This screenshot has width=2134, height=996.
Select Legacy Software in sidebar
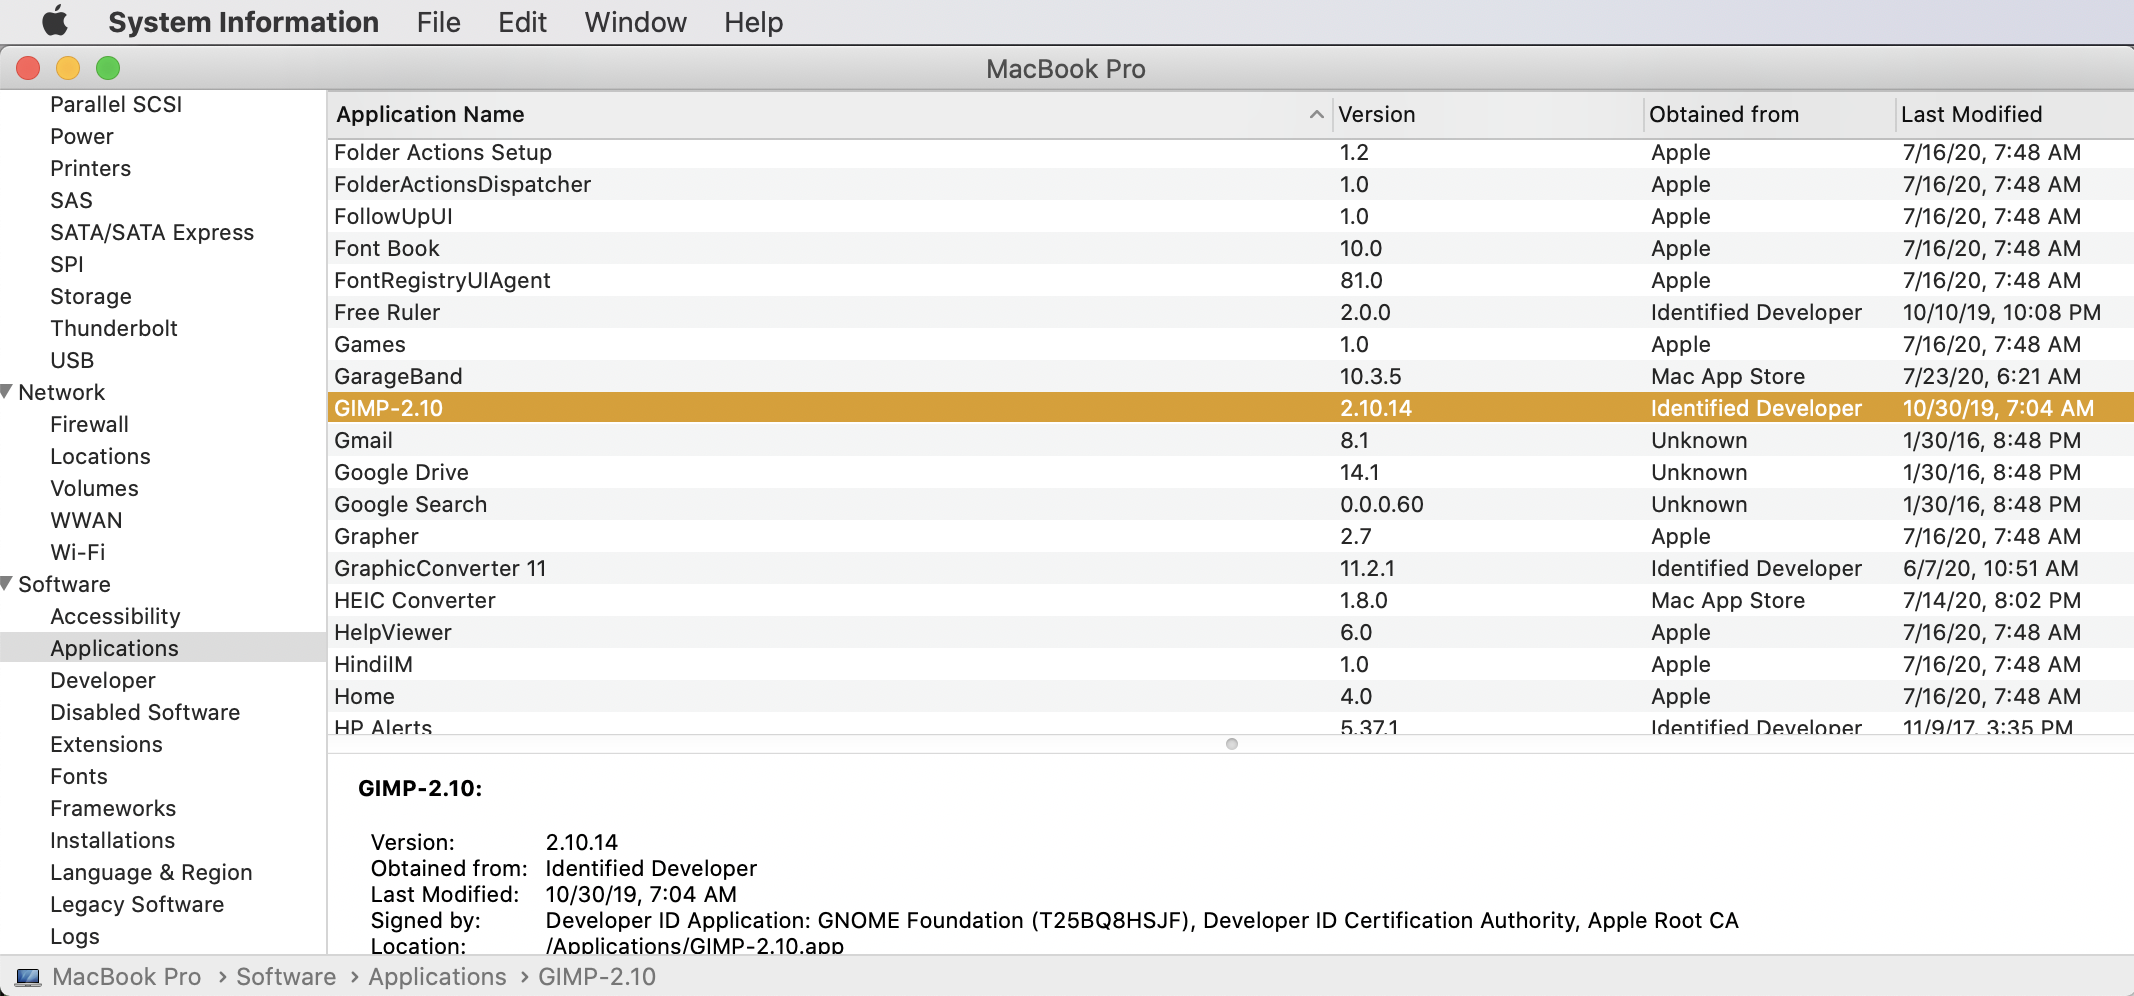tap(137, 904)
